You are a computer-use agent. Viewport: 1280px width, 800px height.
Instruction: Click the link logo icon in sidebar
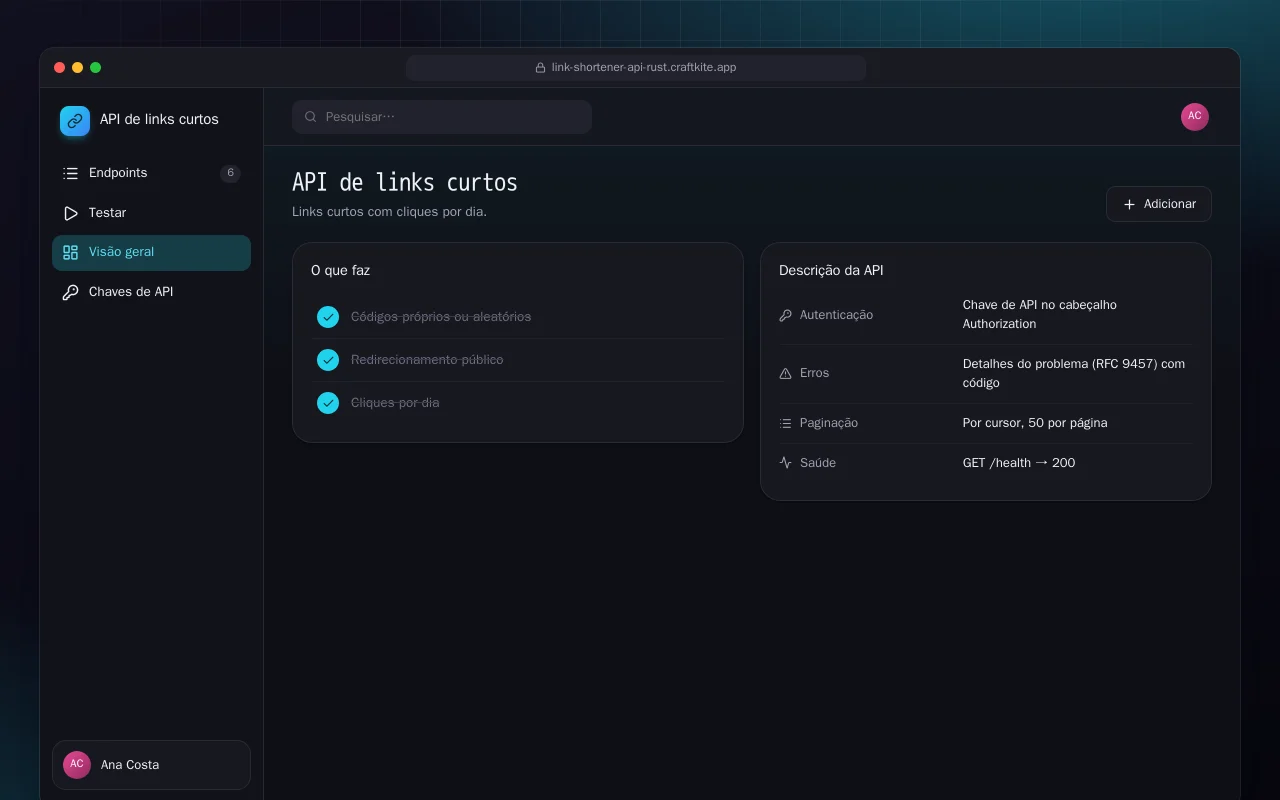[x=75, y=120]
